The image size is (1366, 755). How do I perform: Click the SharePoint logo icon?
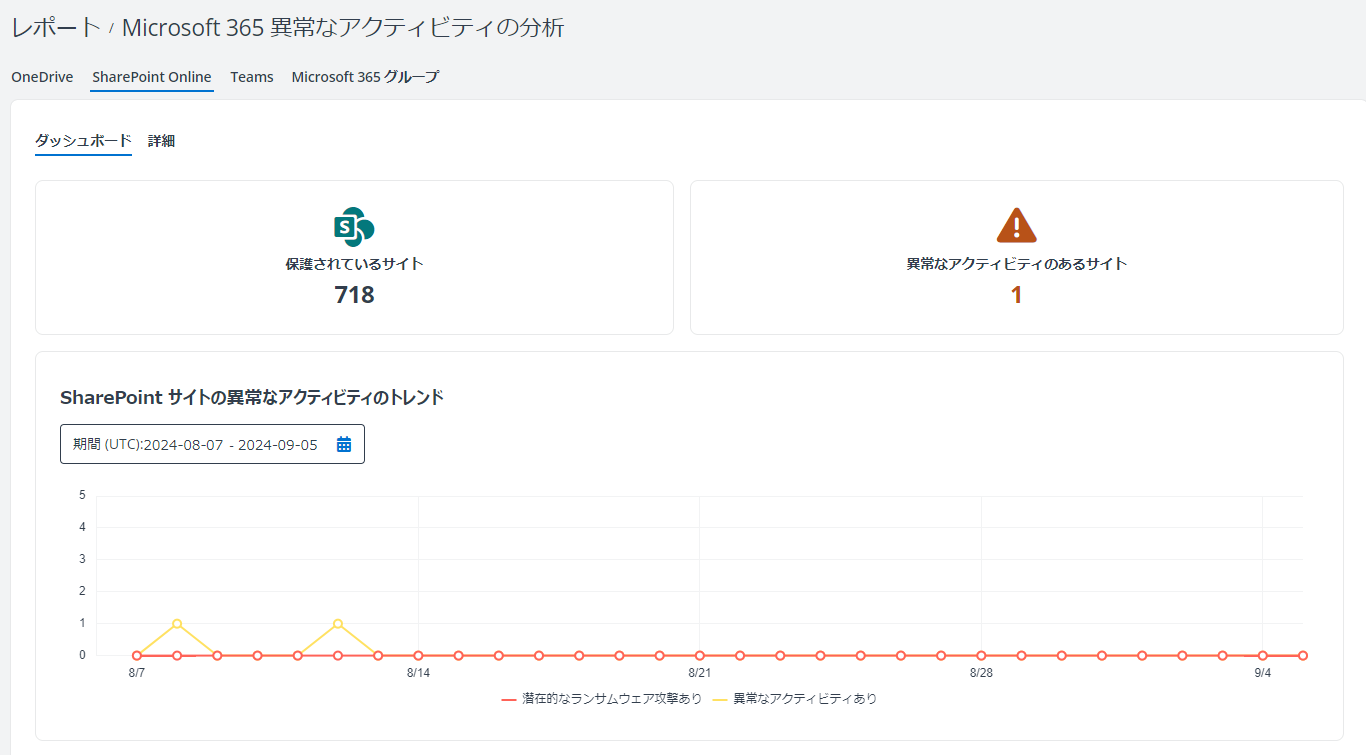(x=354, y=227)
